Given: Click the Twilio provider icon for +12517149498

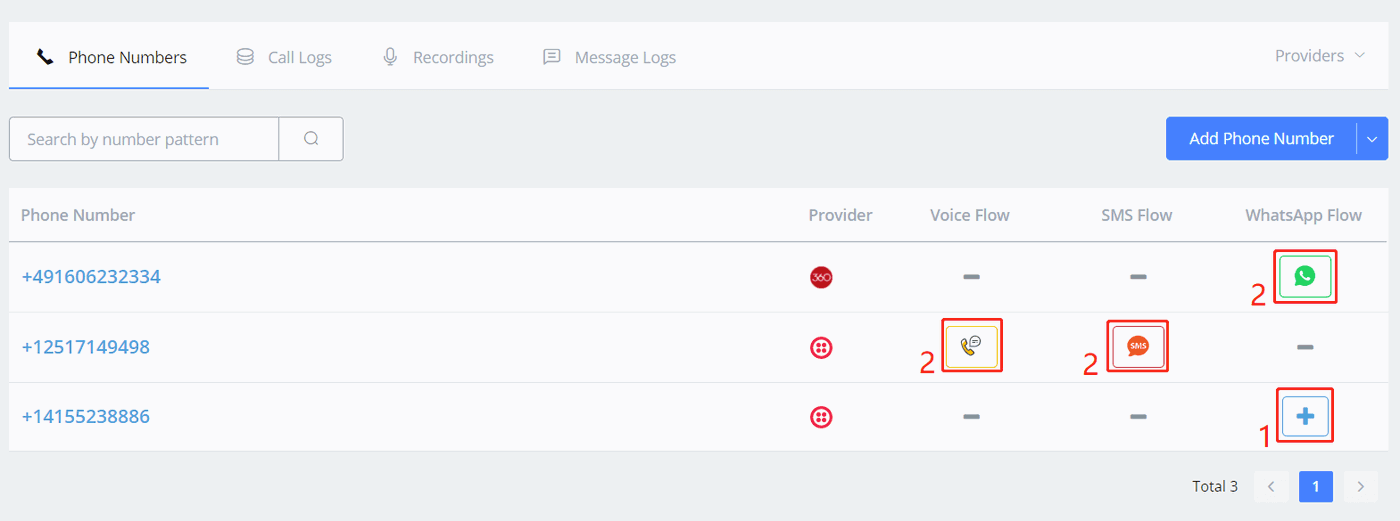Looking at the screenshot, I should 821,347.
